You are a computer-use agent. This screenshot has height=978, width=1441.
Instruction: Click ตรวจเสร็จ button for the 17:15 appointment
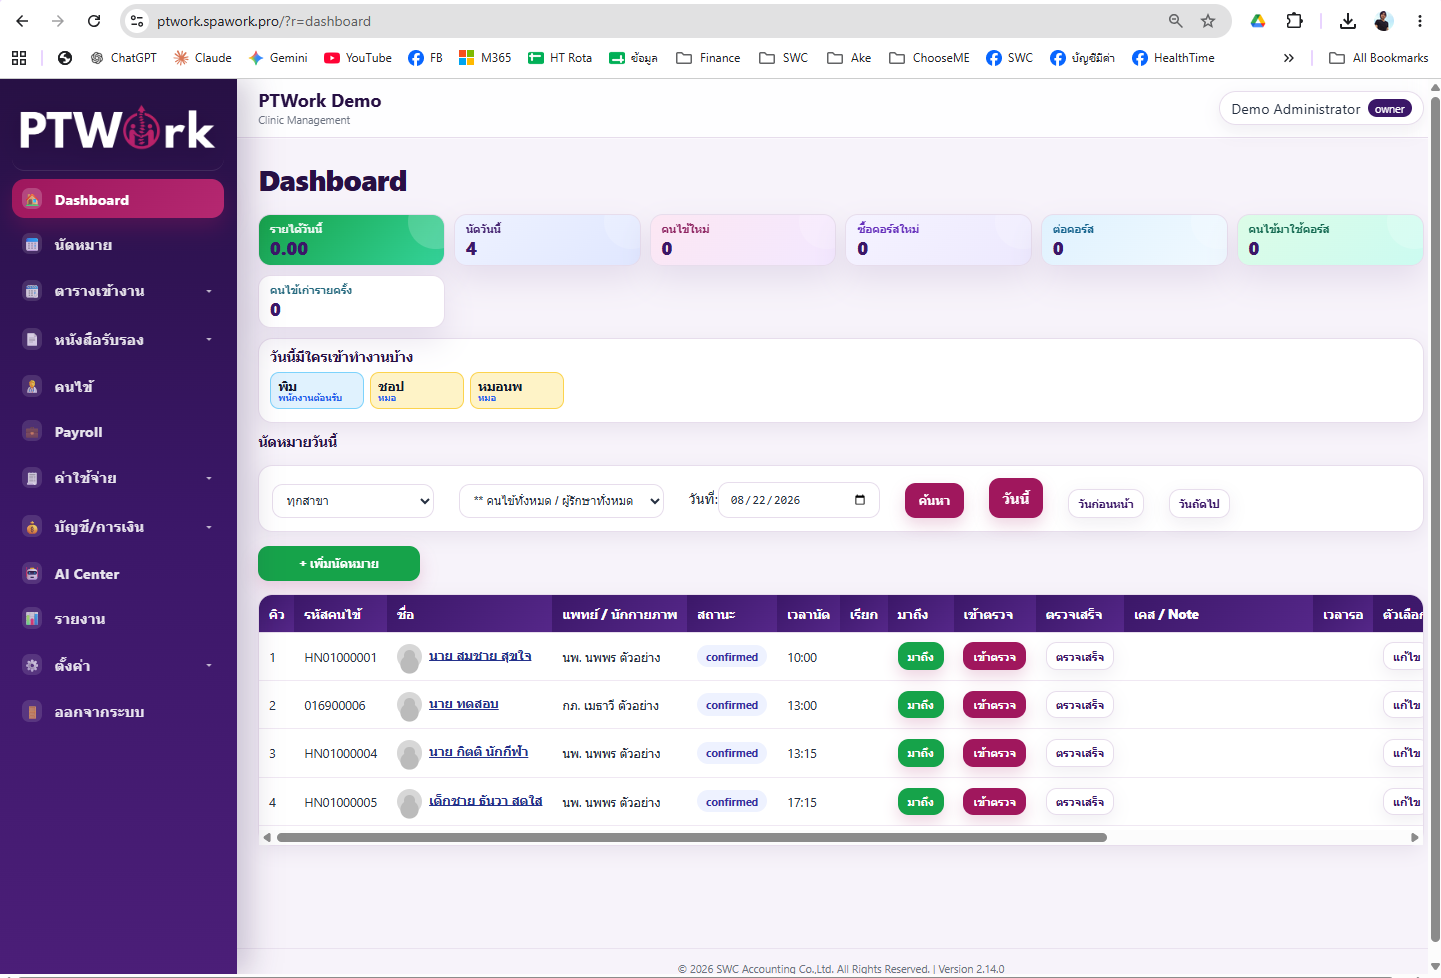1080,802
